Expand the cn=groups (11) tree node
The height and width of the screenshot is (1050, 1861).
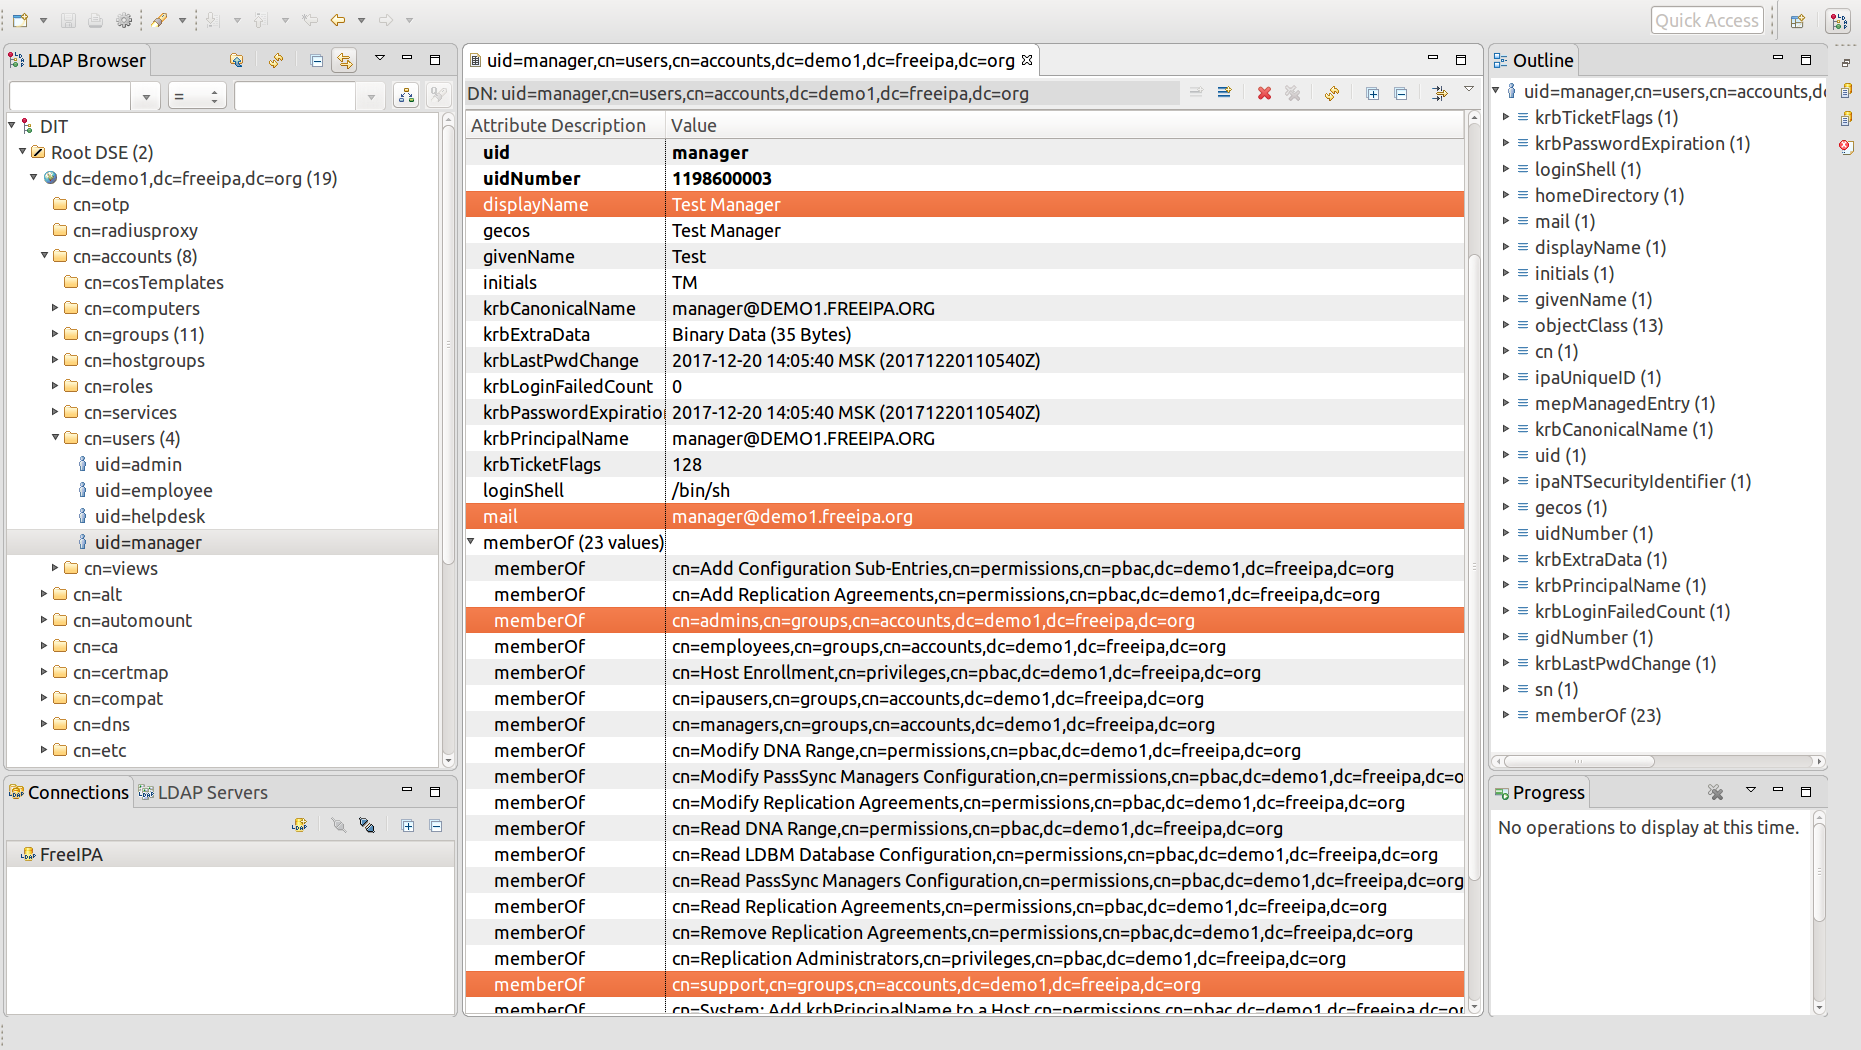click(x=56, y=334)
